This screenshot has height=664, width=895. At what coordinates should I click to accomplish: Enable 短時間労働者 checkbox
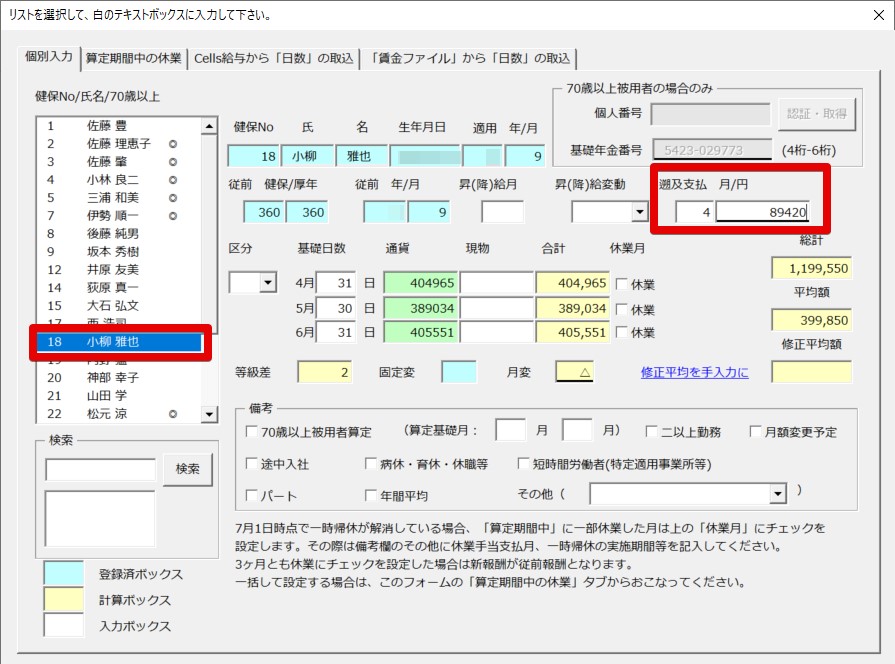[523, 464]
